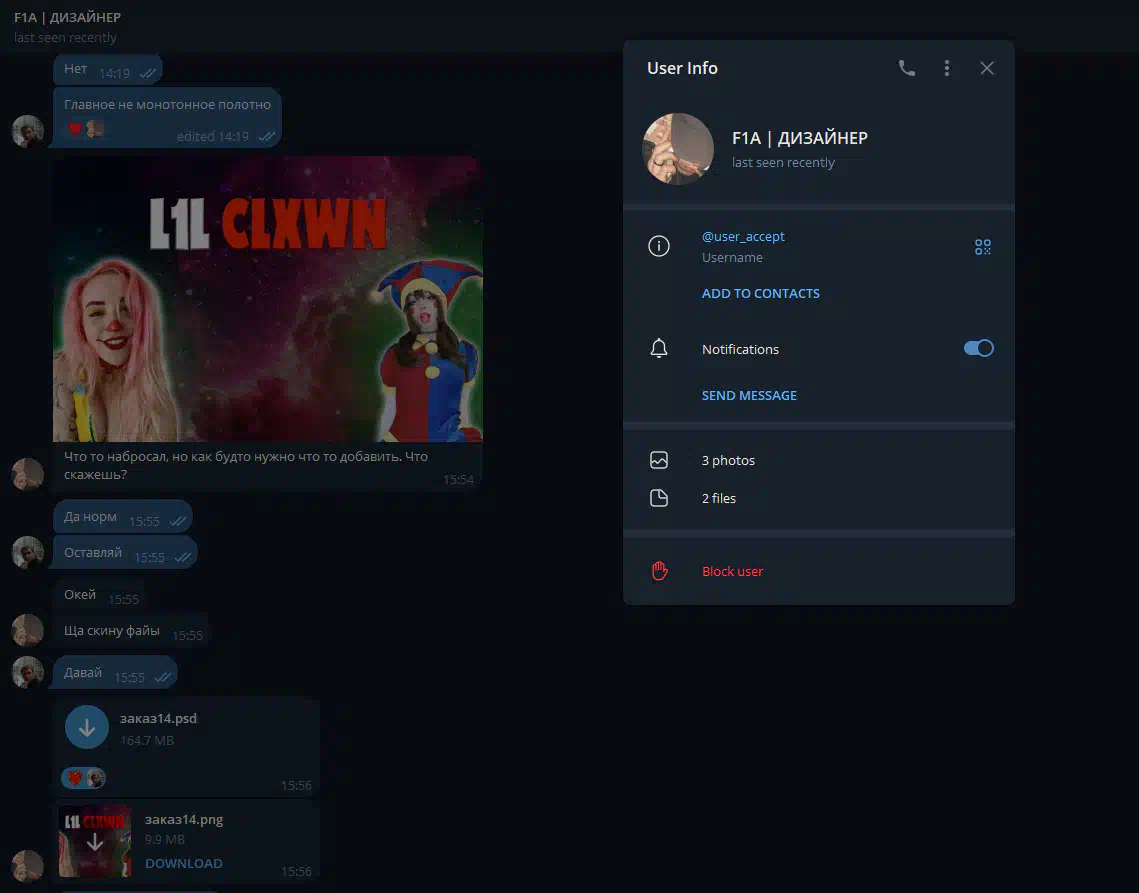Click the chat header name F1A | ДИЗАЙНЕР
Viewport: 1139px width, 893px height.
[x=68, y=17]
